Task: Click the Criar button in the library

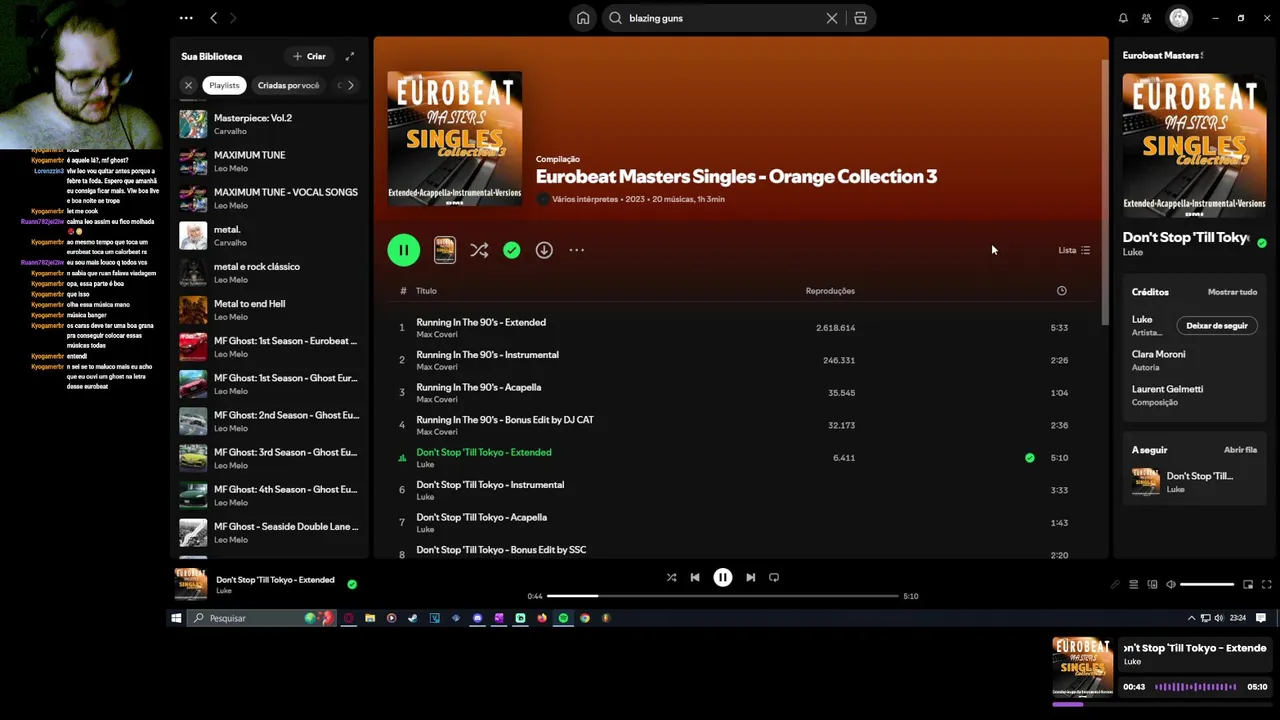Action: (309, 56)
